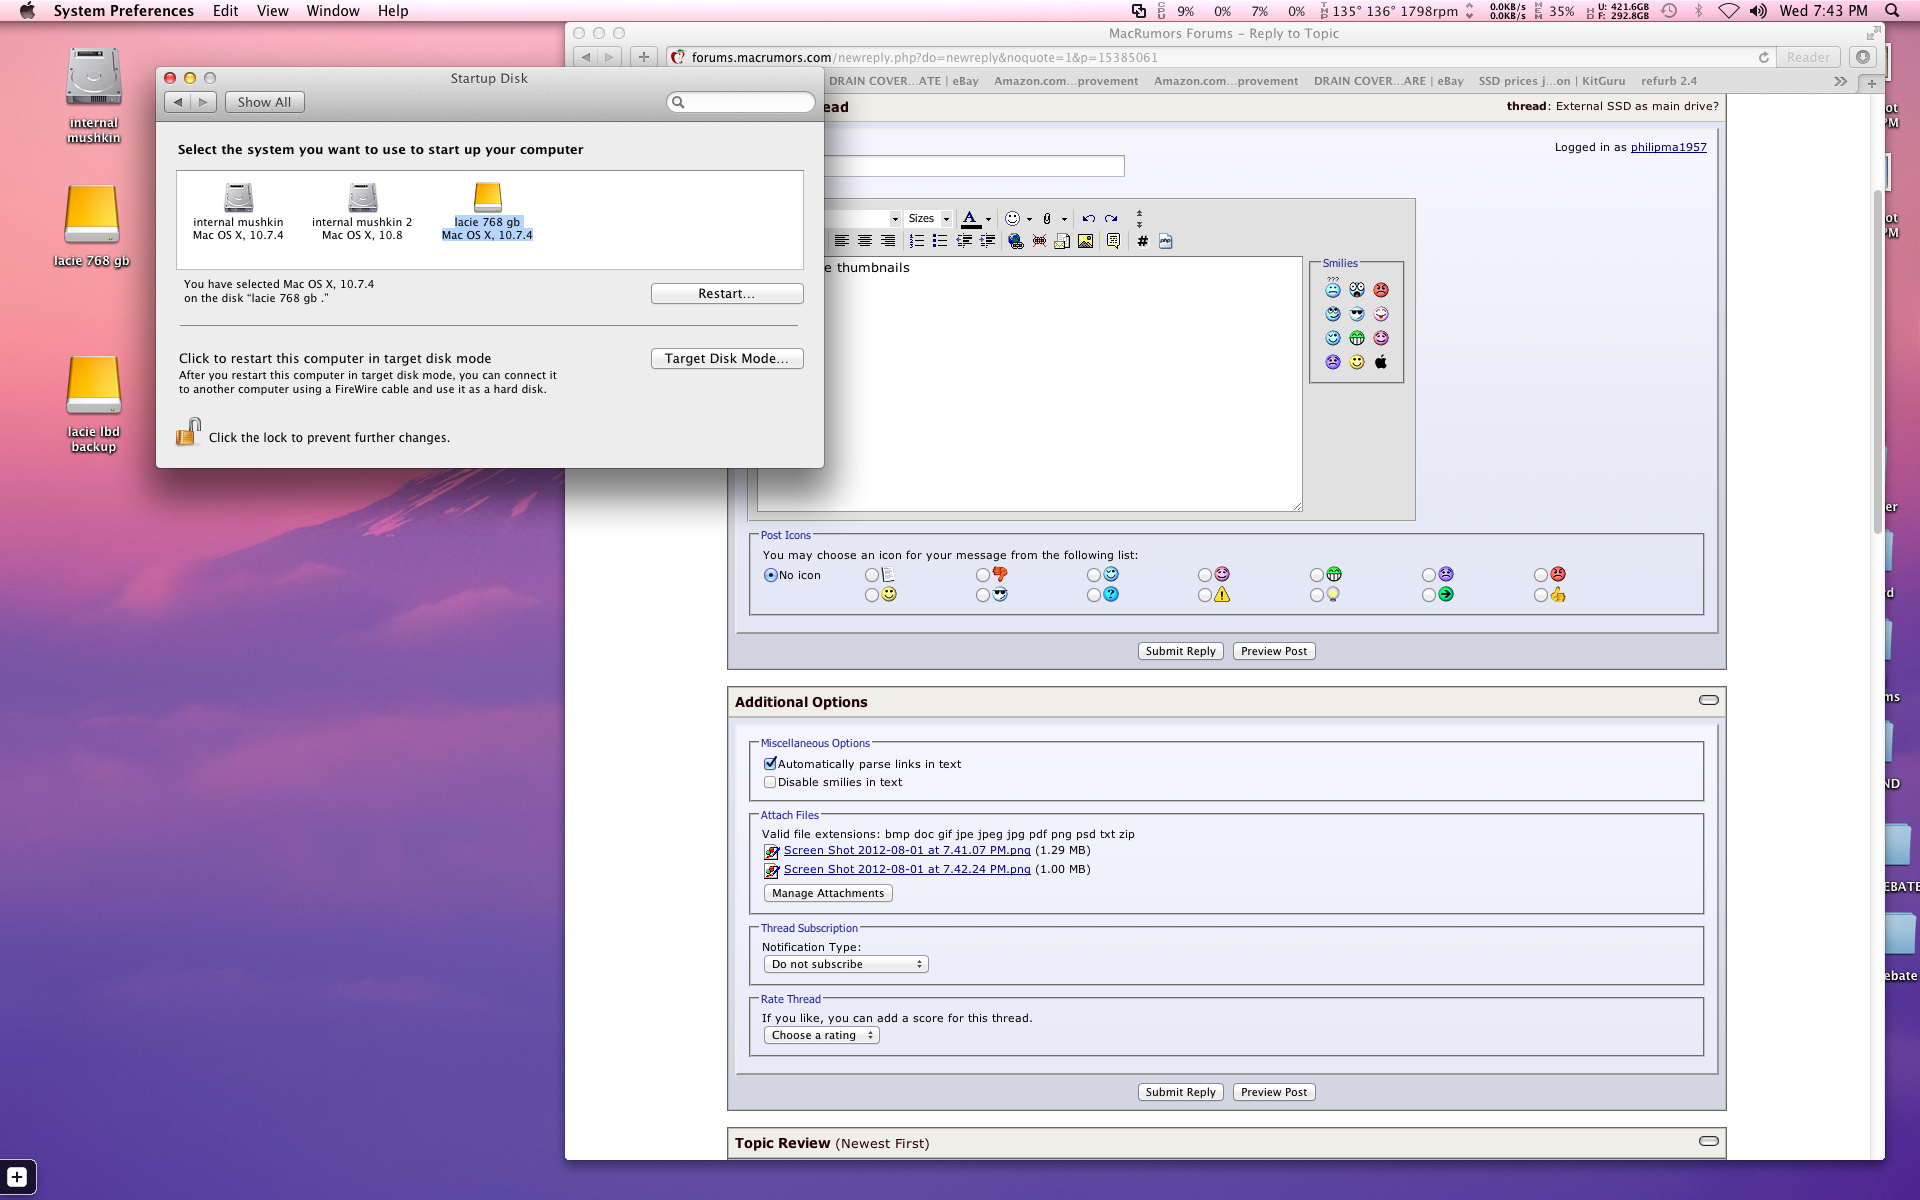Screen dimensions: 1920x1200
Task: Click the center align icon
Action: point(864,241)
